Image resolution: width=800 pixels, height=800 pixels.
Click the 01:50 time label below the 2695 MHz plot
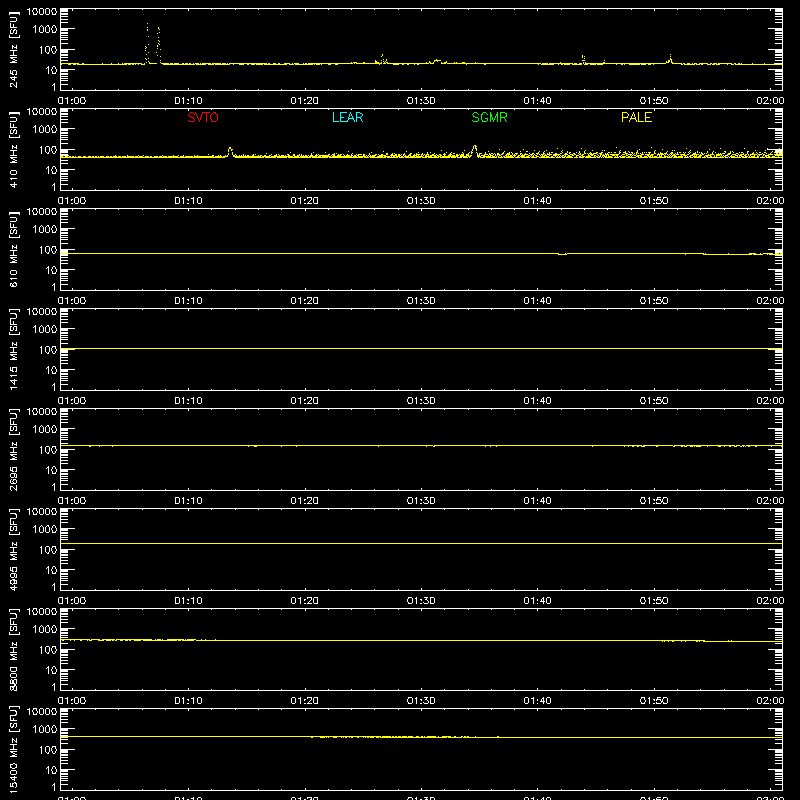[x=654, y=501]
